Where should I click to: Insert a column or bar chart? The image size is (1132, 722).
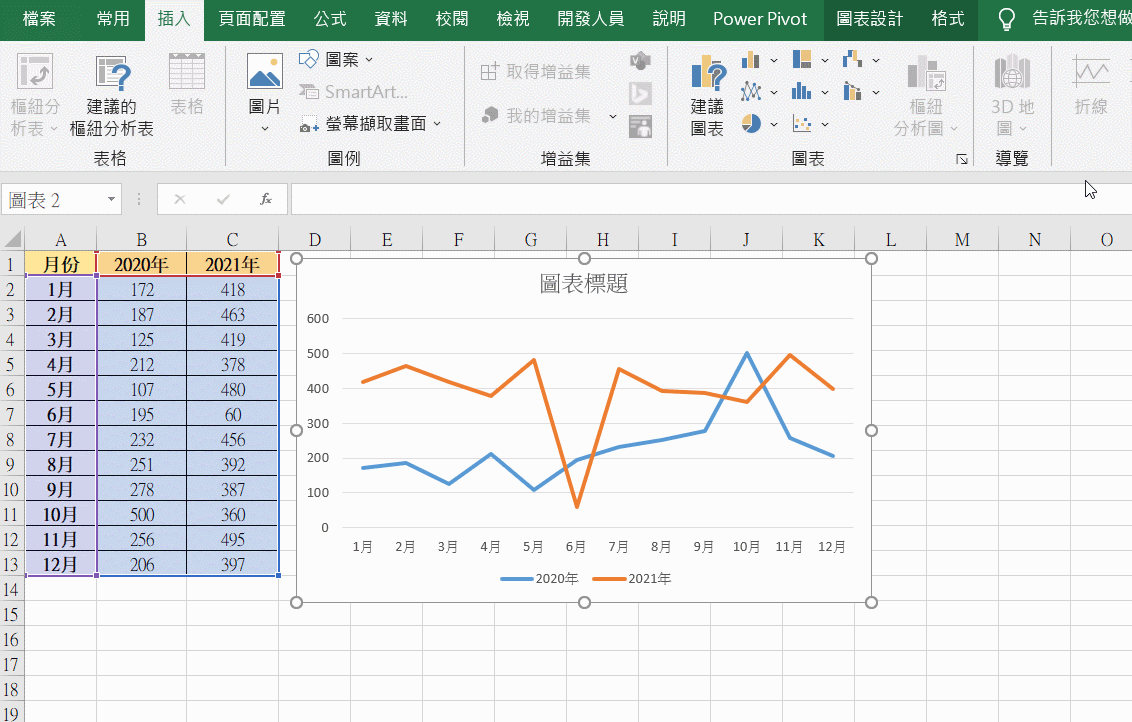tap(751, 60)
